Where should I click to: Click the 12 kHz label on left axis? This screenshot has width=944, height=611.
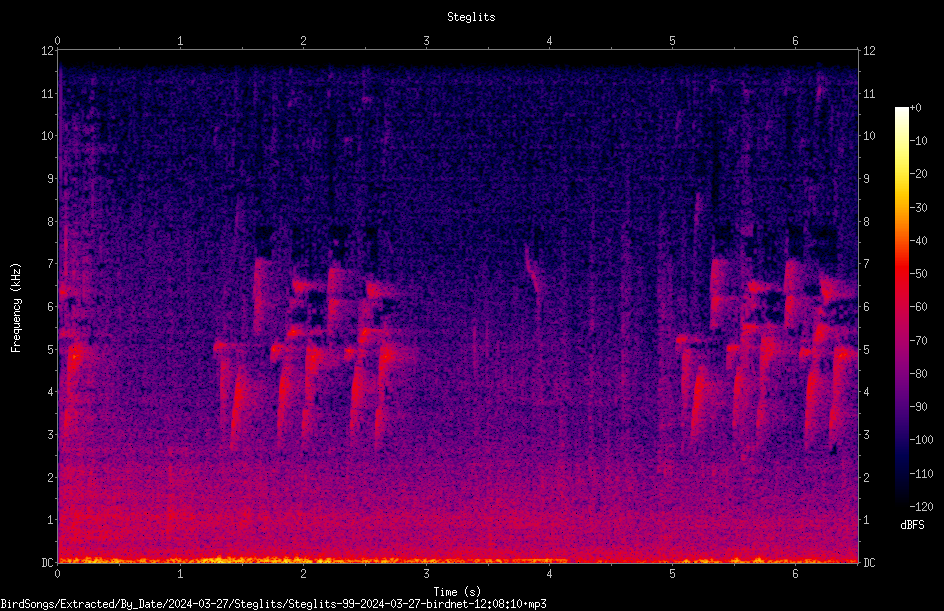[x=48, y=51]
